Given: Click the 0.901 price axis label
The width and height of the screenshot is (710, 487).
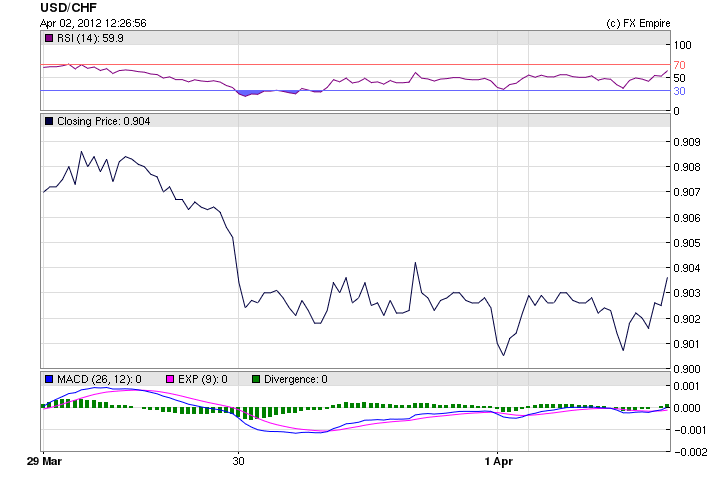Looking at the screenshot, I should [687, 344].
